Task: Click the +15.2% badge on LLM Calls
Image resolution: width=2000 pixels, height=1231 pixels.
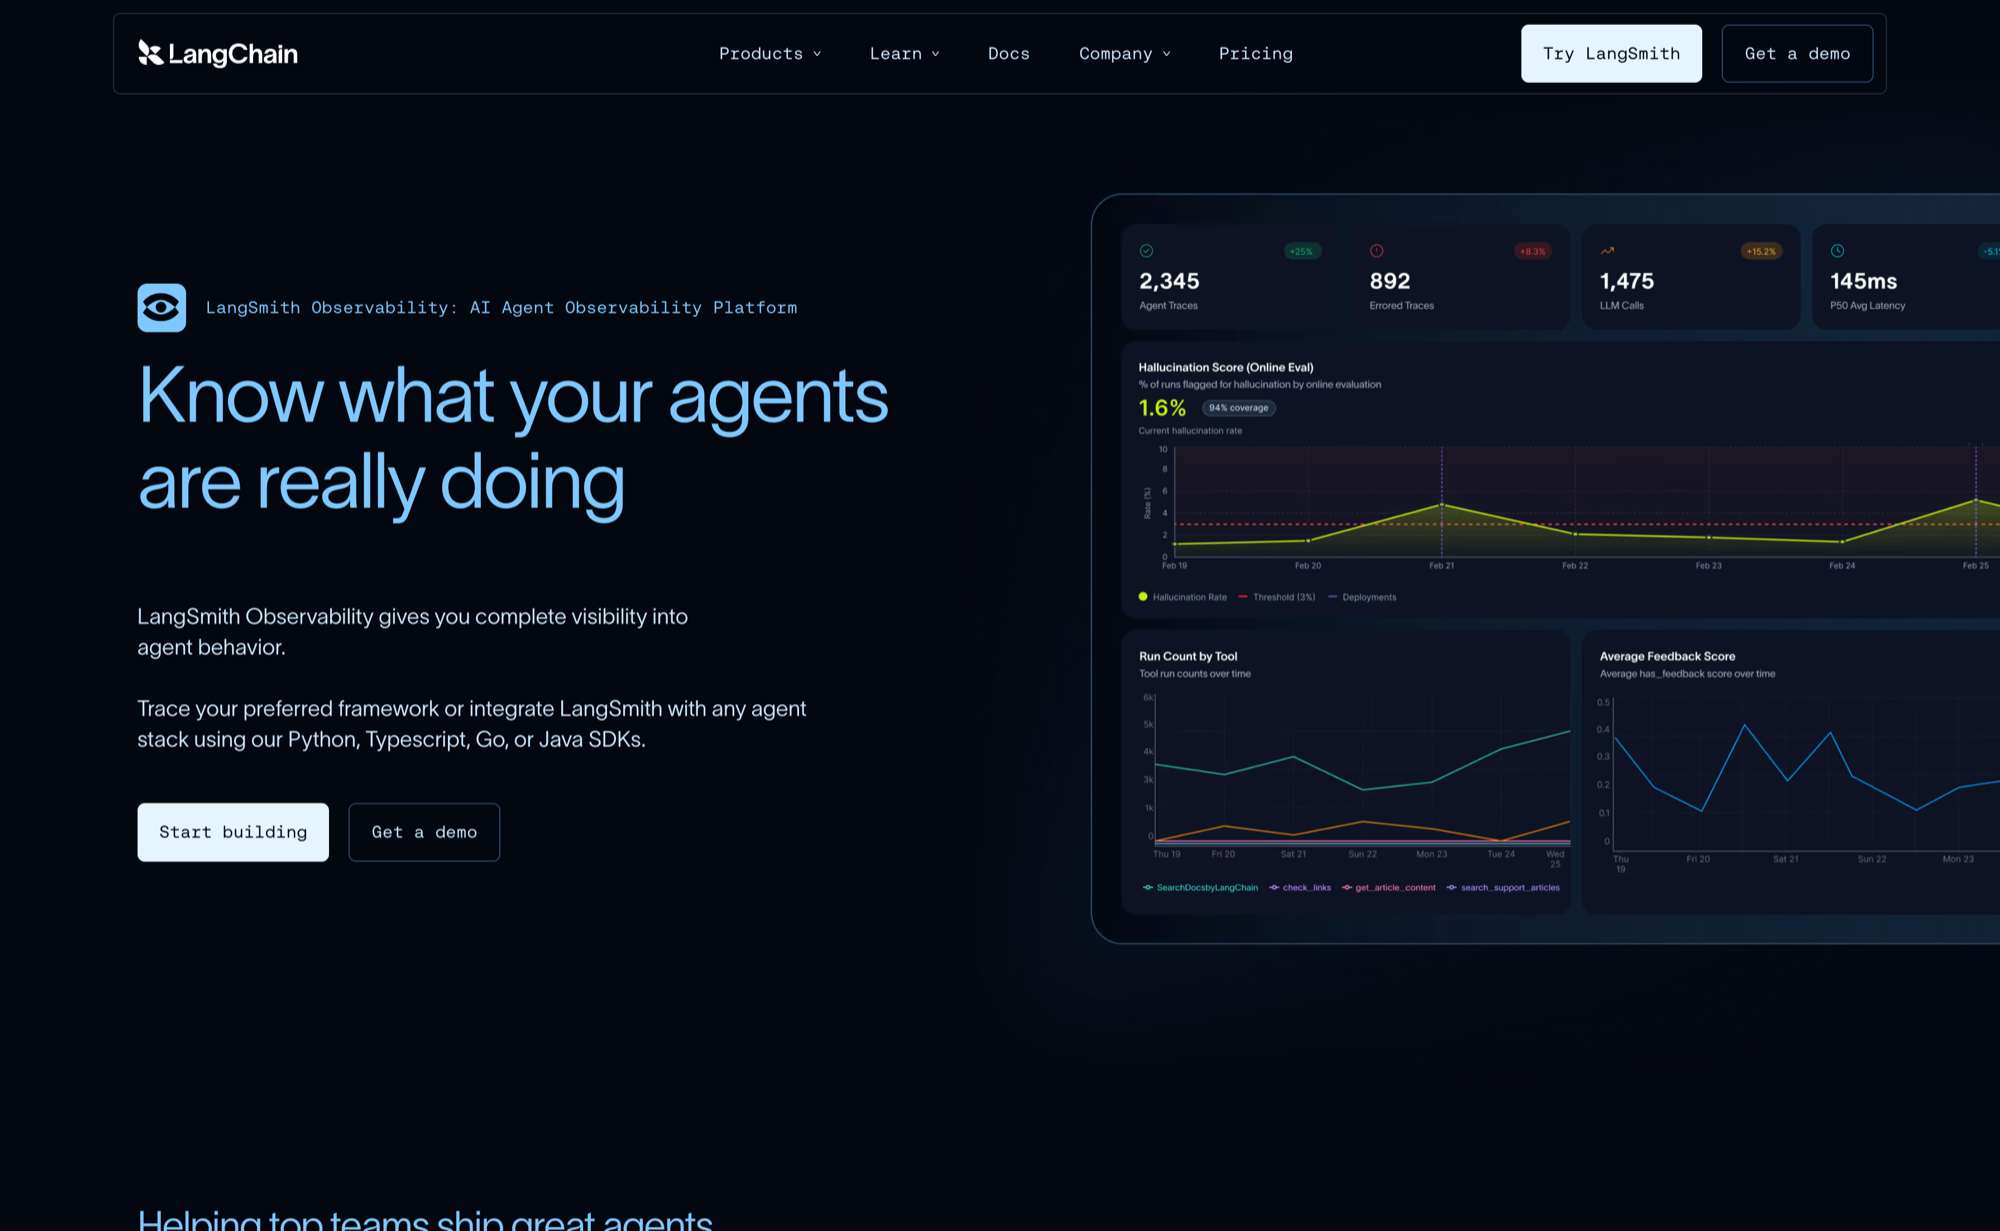Action: pos(1762,252)
